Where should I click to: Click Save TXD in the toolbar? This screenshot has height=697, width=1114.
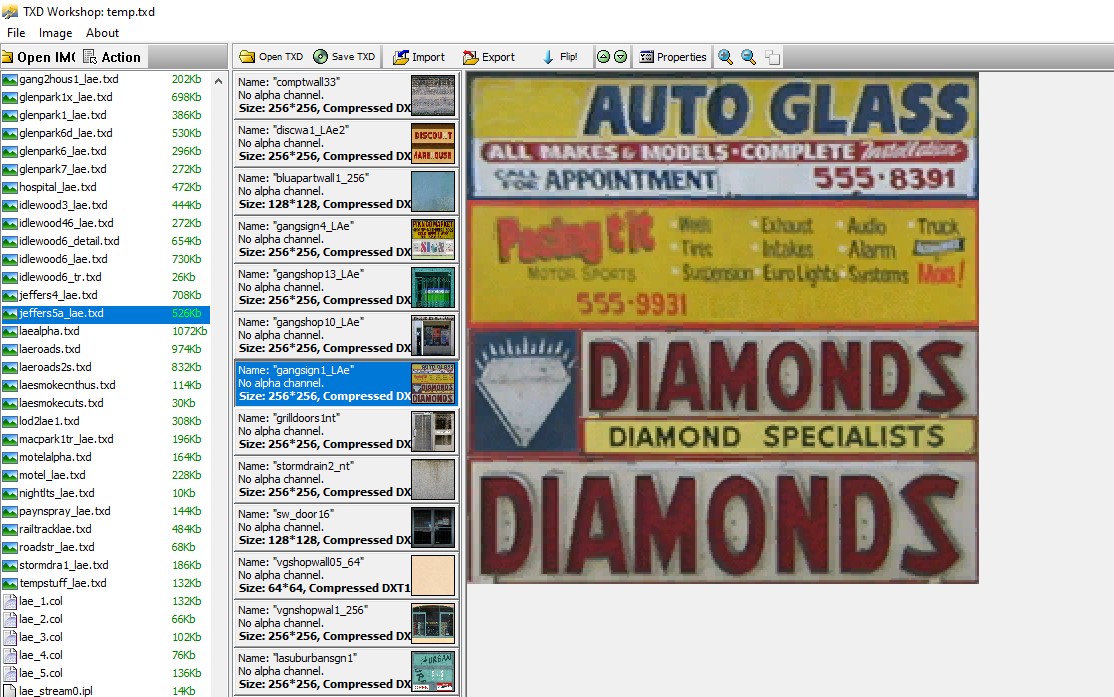click(x=345, y=57)
